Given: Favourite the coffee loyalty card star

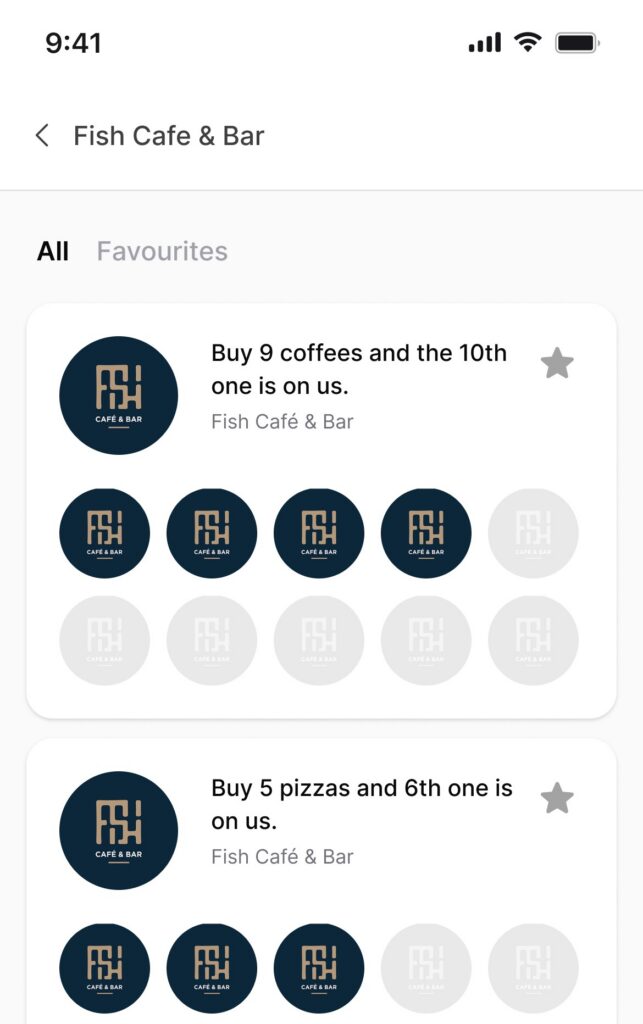Looking at the screenshot, I should 557,364.
